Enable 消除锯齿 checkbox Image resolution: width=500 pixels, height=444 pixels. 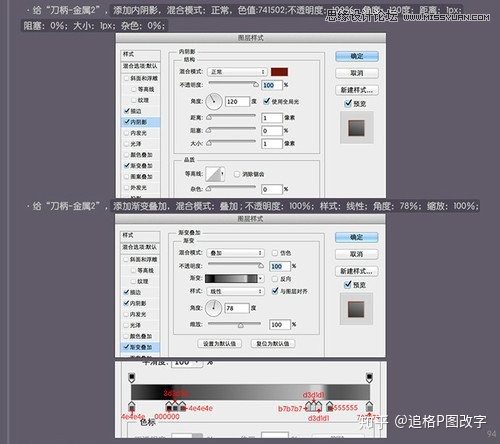click(x=237, y=174)
